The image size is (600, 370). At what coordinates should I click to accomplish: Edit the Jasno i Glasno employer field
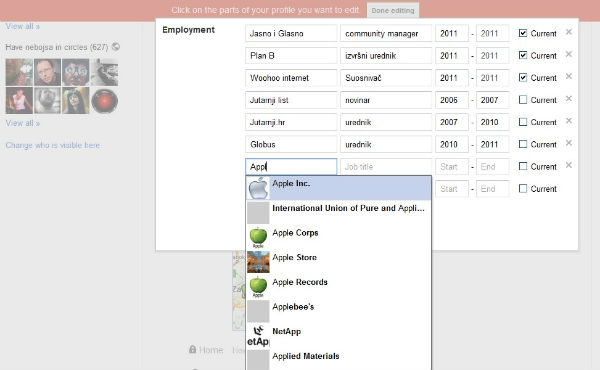(291, 34)
